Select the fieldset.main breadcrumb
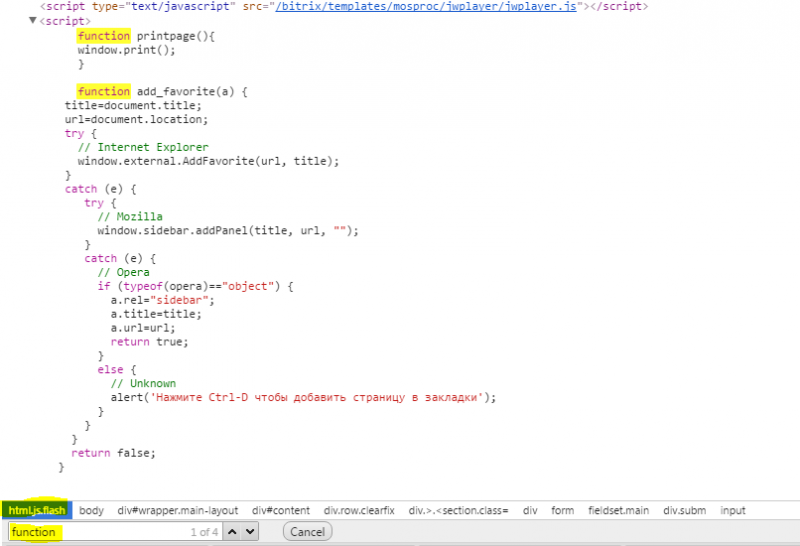 click(x=618, y=510)
